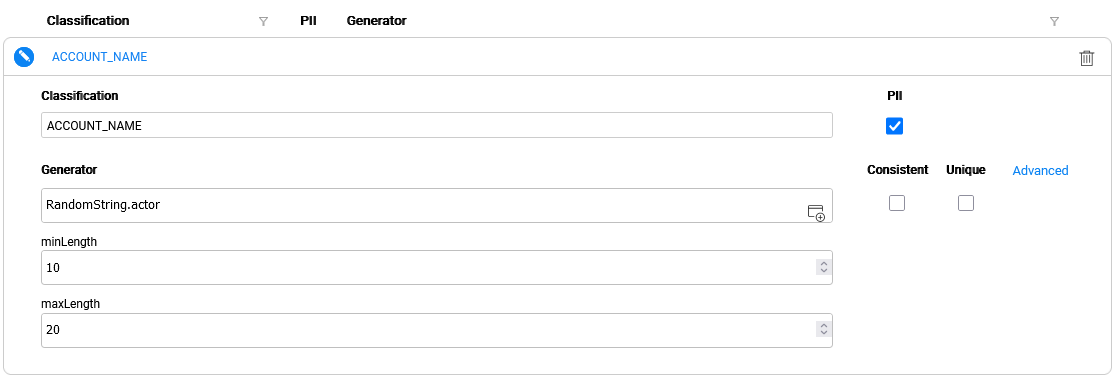Click the minLength spinner arrows
Screen dimensions: 1116x376
[x=823, y=268]
